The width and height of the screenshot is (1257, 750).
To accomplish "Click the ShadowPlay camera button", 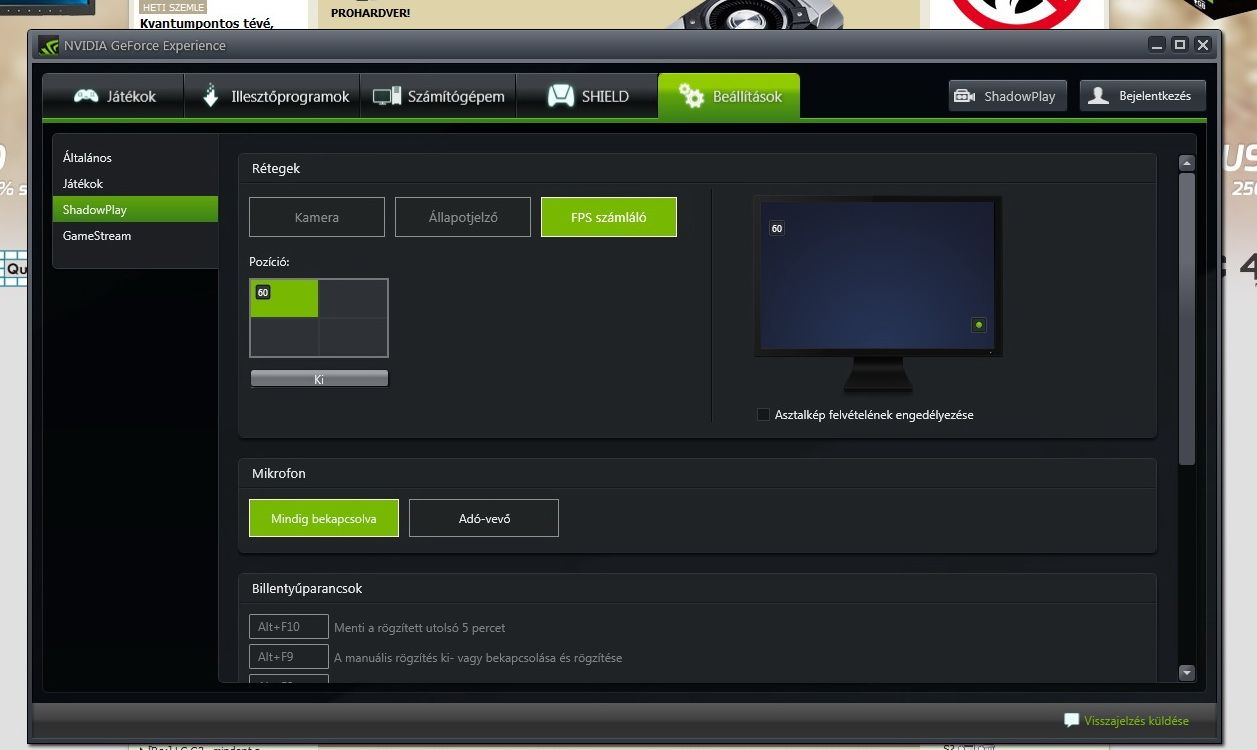I will pos(1008,96).
